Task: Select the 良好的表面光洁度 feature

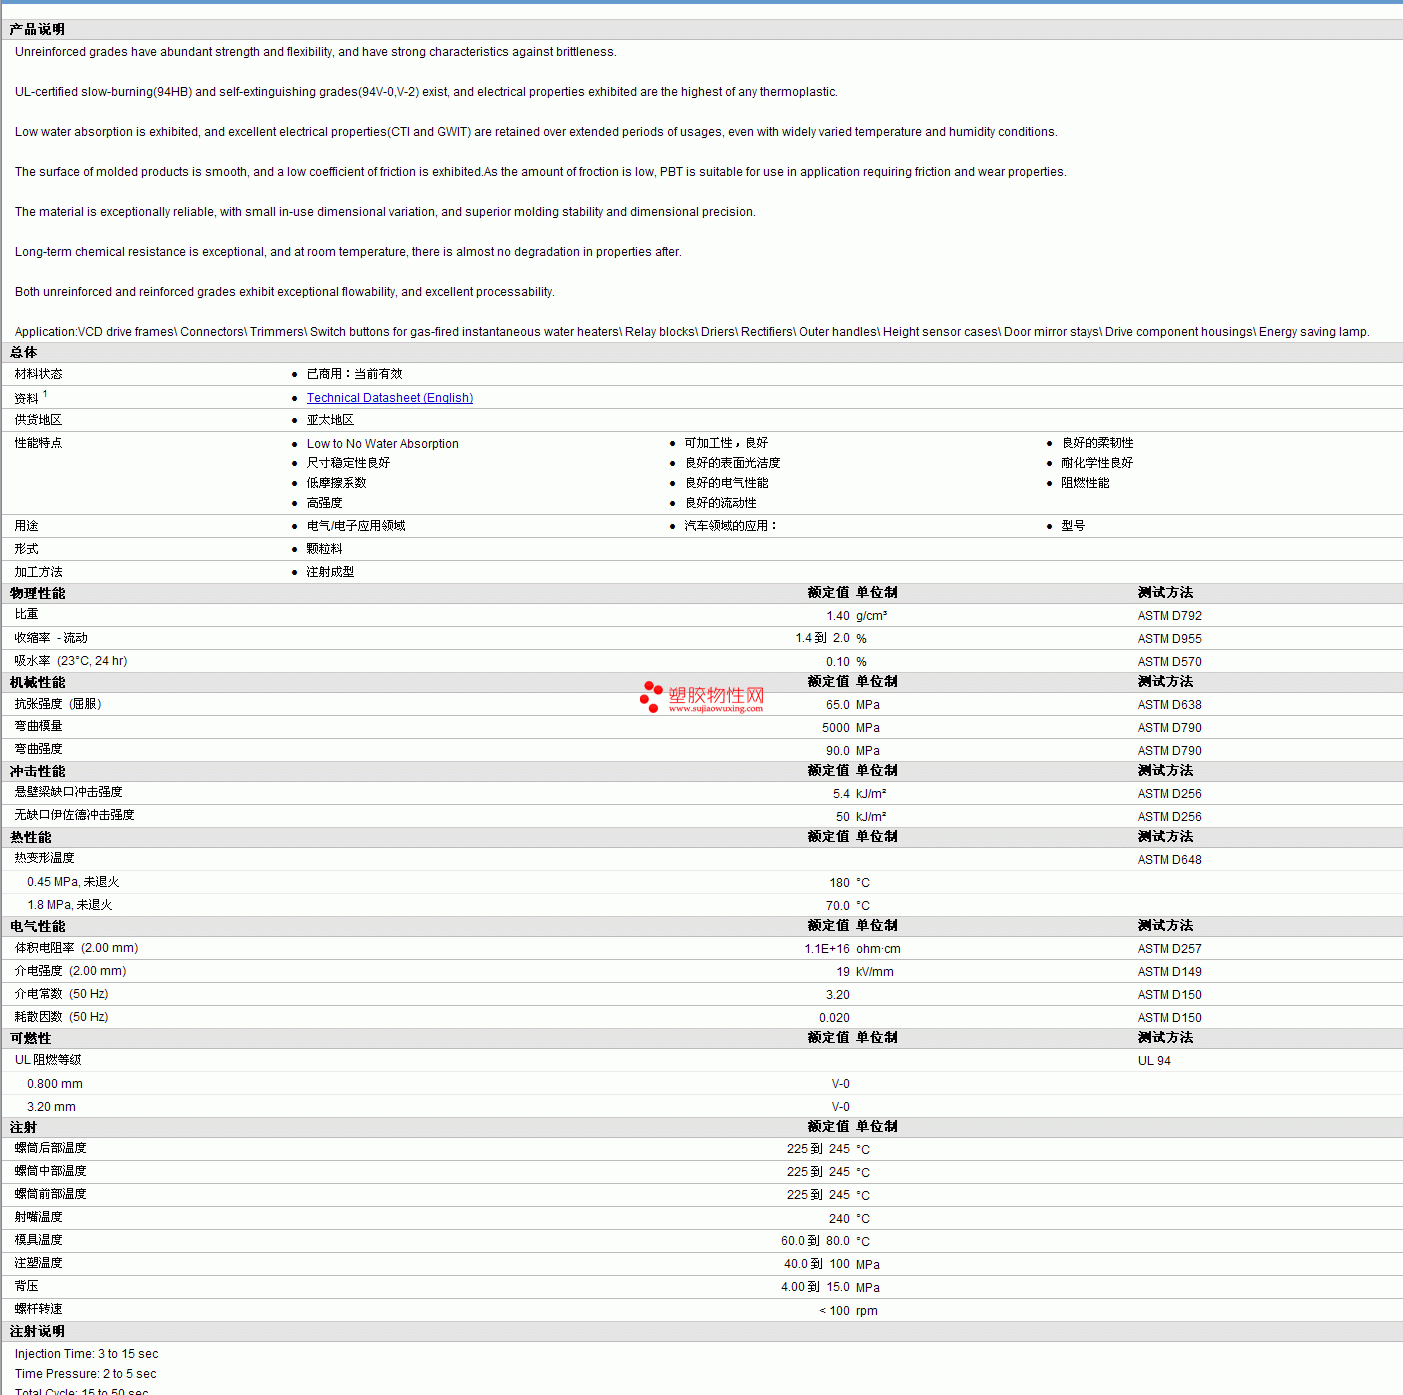Action: tap(732, 463)
